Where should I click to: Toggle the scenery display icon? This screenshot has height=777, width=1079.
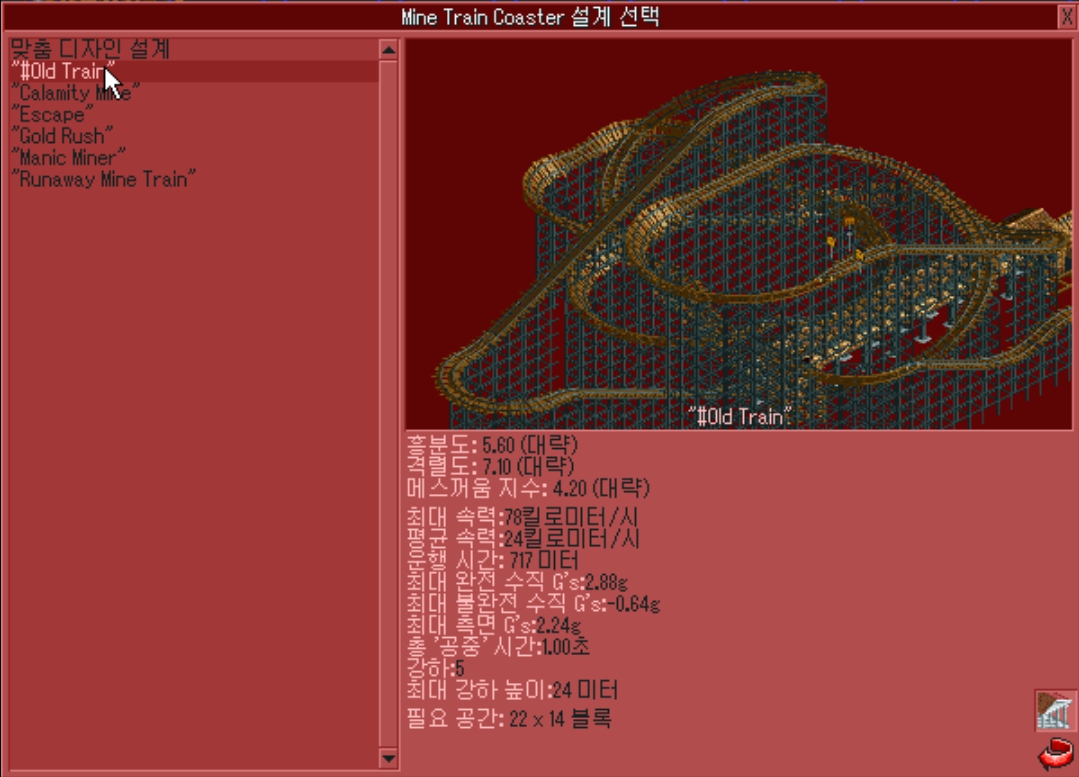pos(1055,711)
